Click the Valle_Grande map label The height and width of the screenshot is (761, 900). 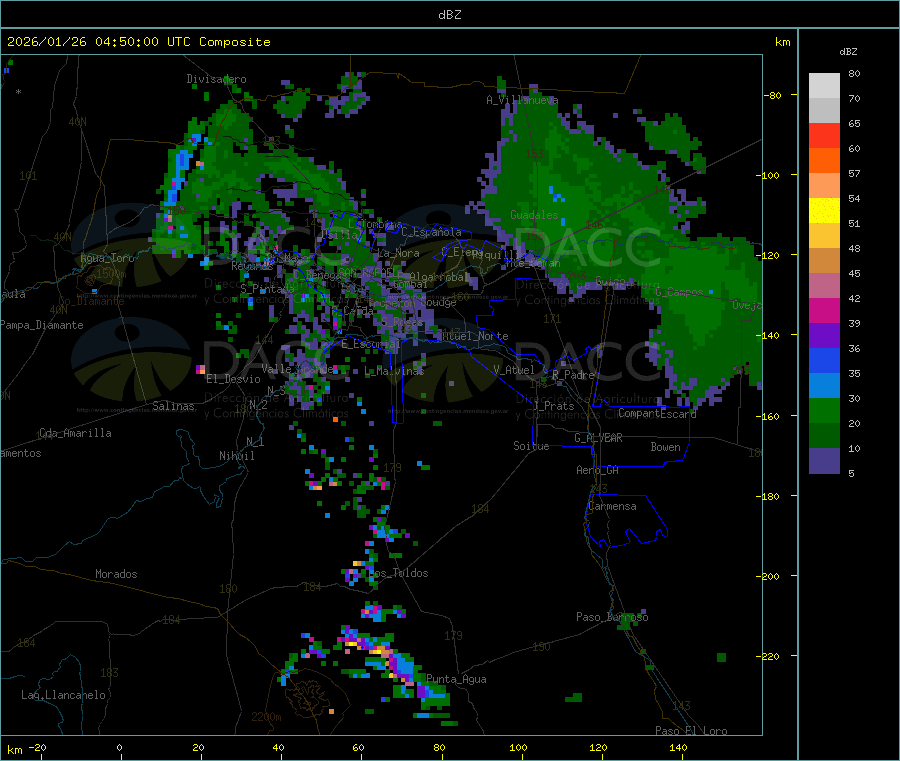tap(298, 368)
